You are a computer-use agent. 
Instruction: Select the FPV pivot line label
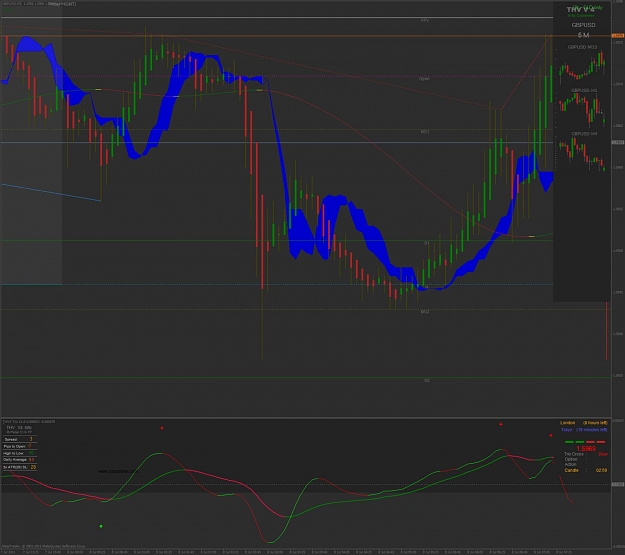[425, 20]
